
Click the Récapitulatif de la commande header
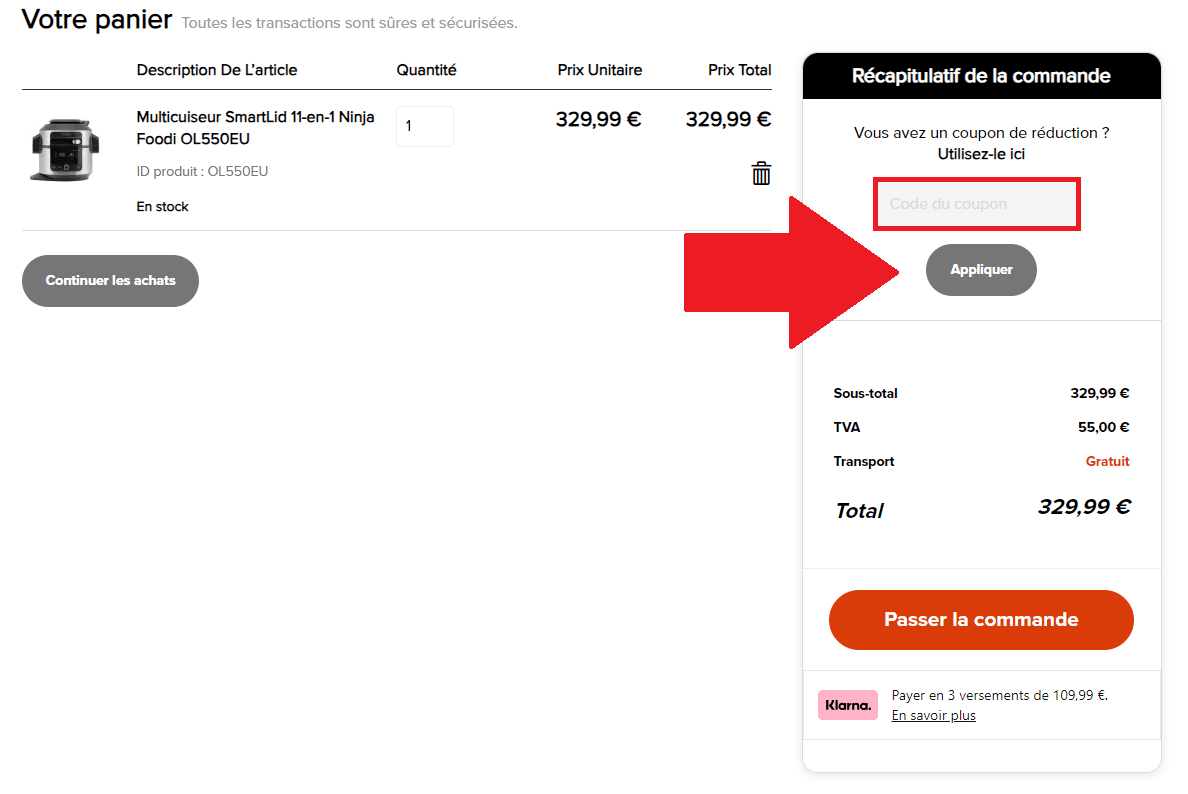point(981,76)
